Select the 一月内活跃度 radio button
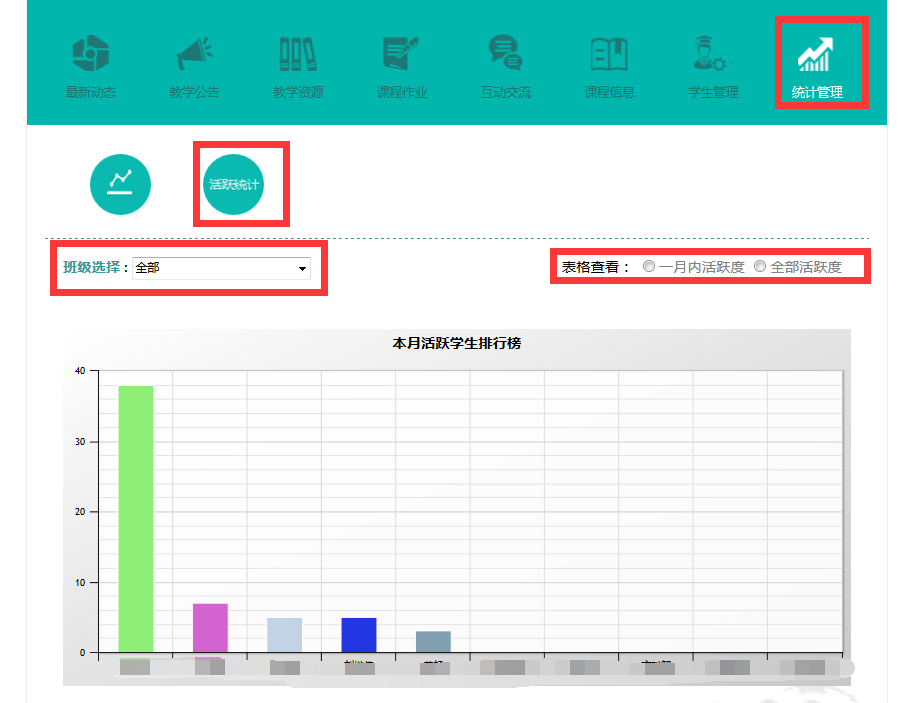The width and height of the screenshot is (924, 703). (649, 267)
